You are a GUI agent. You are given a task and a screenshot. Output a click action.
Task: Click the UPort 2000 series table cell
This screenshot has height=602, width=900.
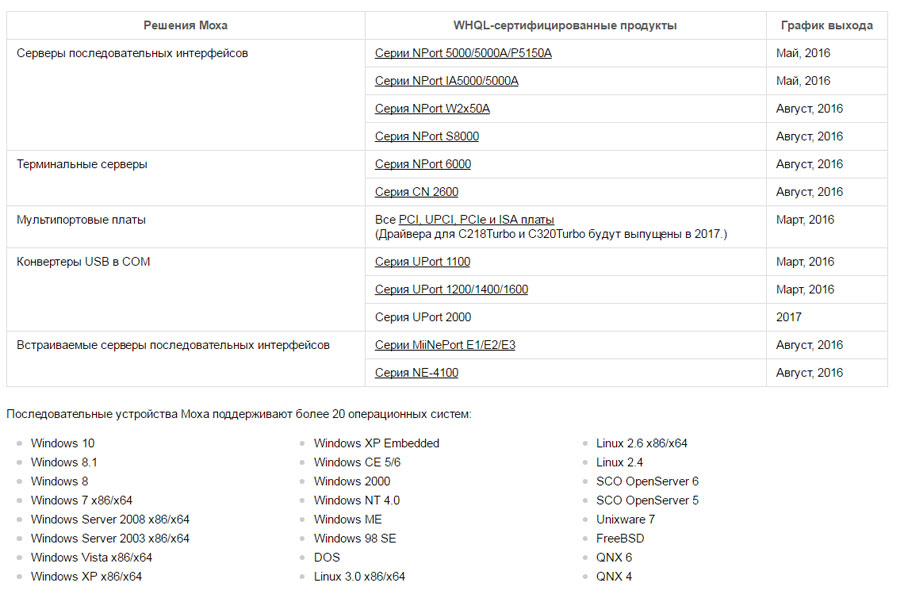pos(565,317)
